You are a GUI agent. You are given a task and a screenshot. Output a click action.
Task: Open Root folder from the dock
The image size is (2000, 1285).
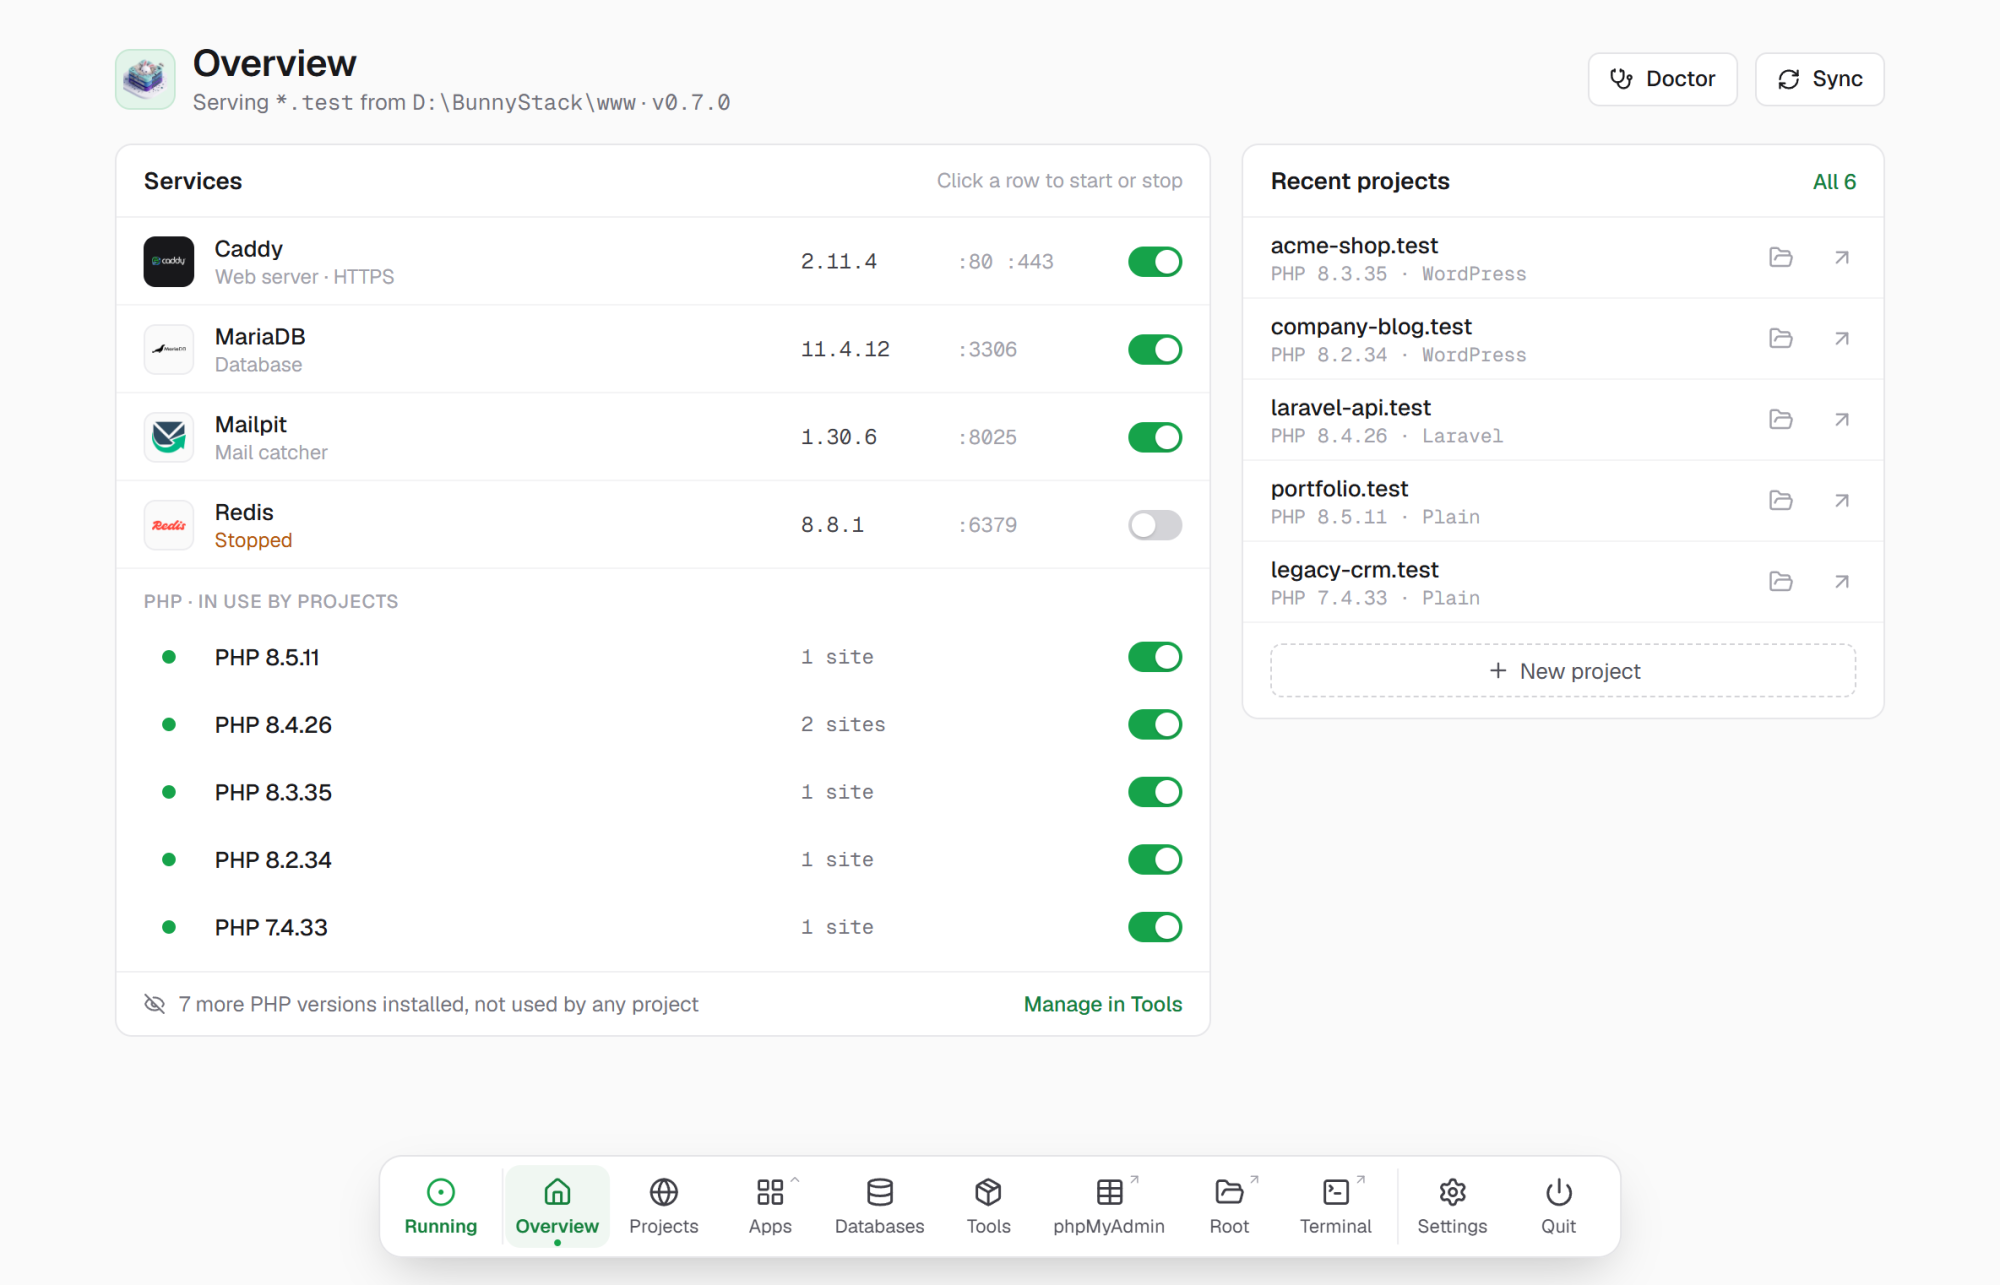1229,1206
